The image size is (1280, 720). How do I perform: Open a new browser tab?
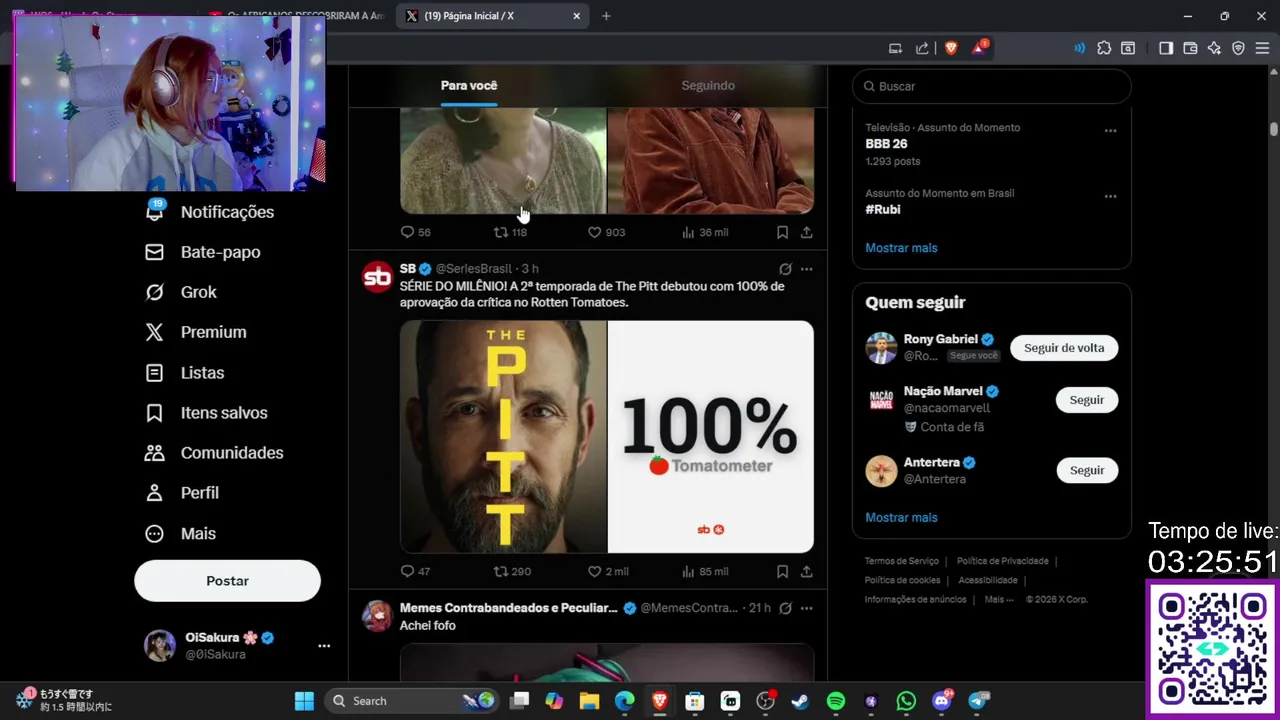(606, 16)
